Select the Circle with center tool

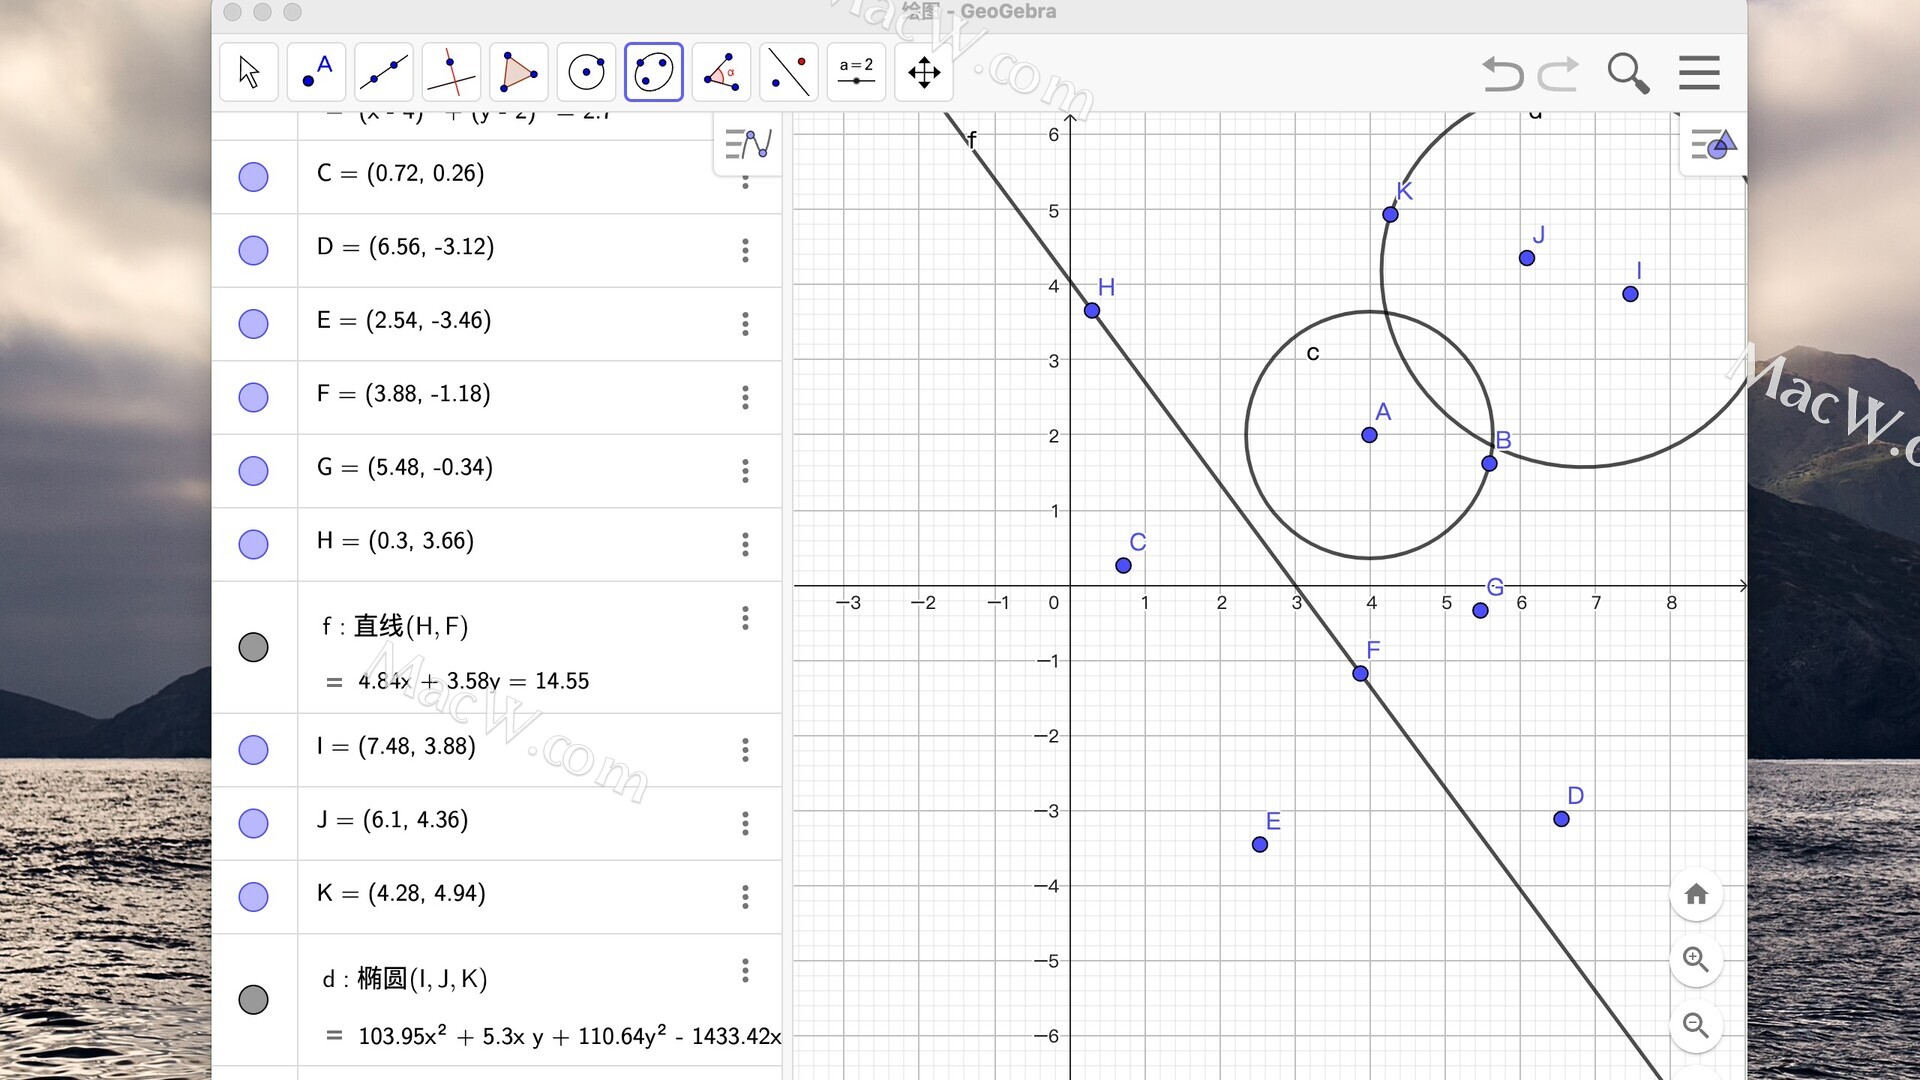tap(586, 72)
